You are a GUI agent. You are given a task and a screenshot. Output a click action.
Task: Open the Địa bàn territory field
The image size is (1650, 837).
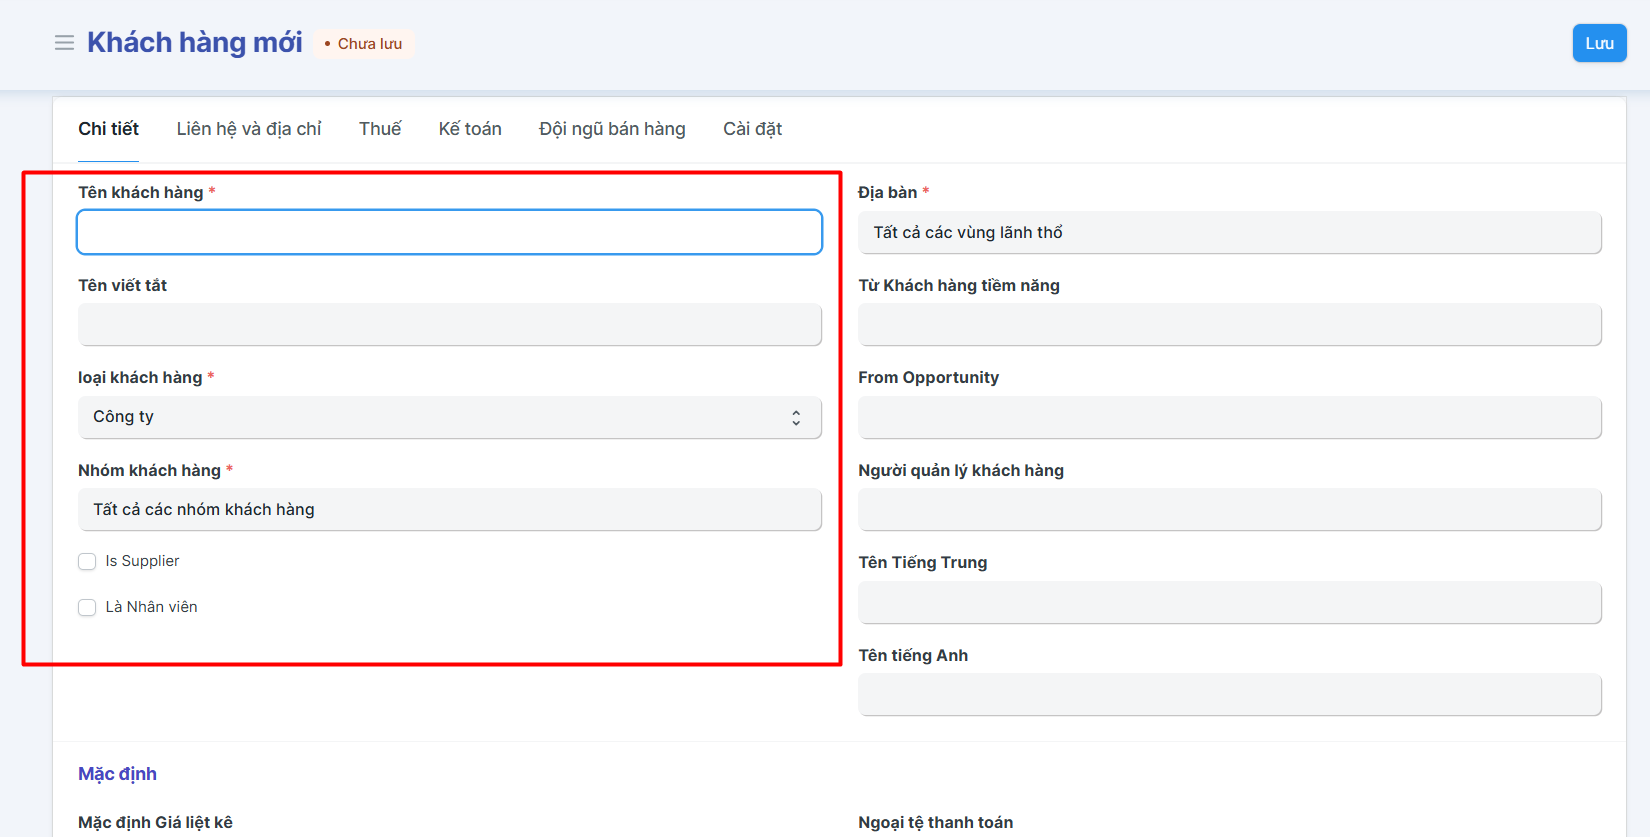click(x=1229, y=233)
